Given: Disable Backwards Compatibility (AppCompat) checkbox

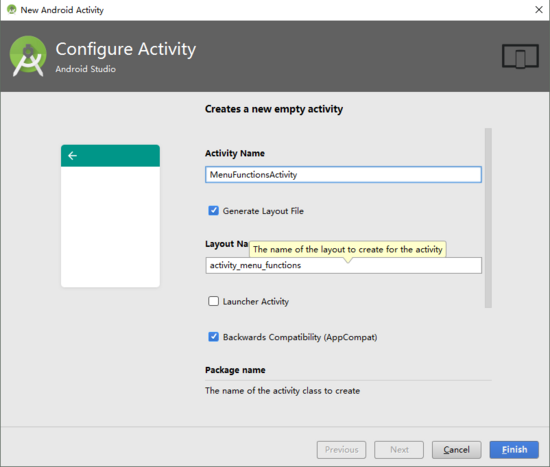Looking at the screenshot, I should 213,337.
